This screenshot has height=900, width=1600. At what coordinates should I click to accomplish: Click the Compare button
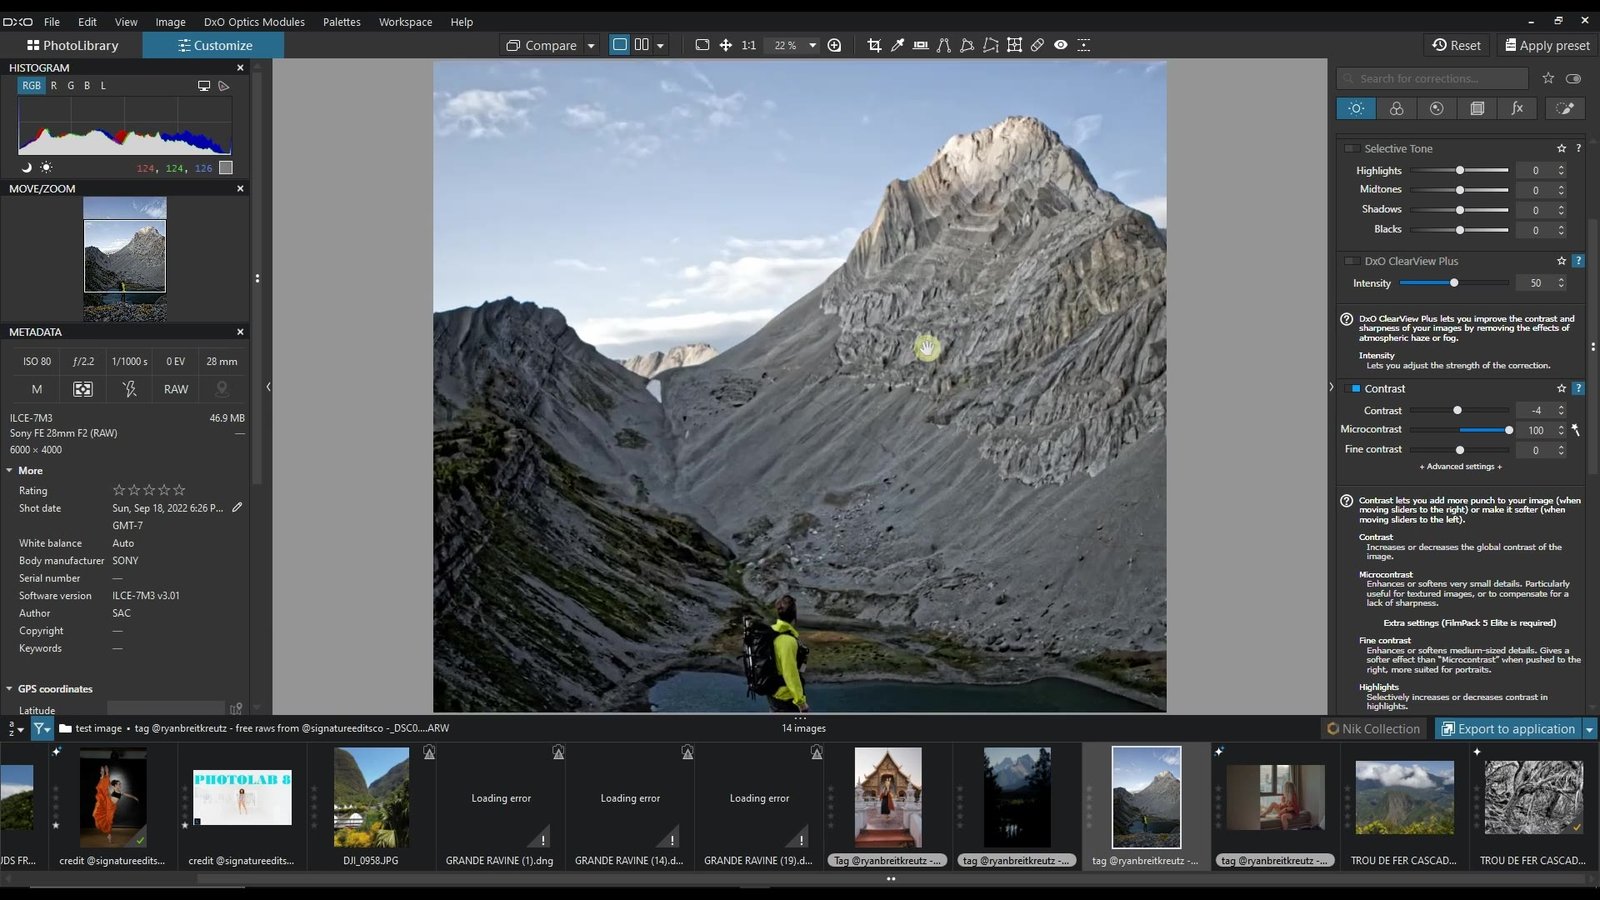[x=541, y=45]
